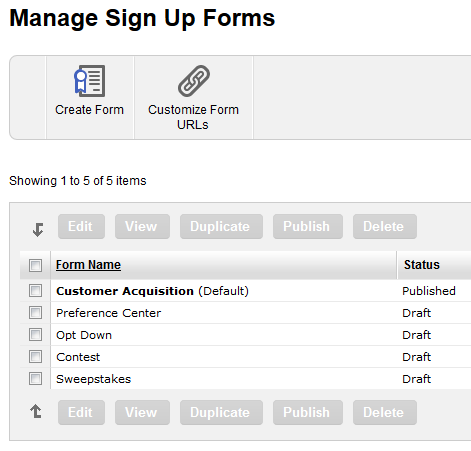471x451 pixels.
Task: Click the top Edit button
Action: coord(81,226)
